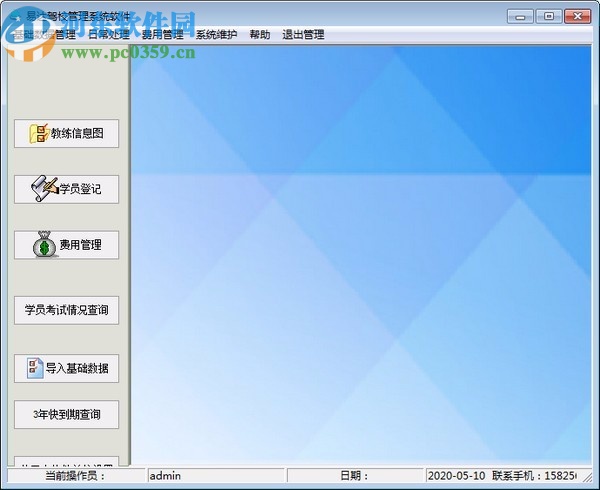Open 学员考试情况查询
This screenshot has height=490, width=600.
(x=67, y=310)
